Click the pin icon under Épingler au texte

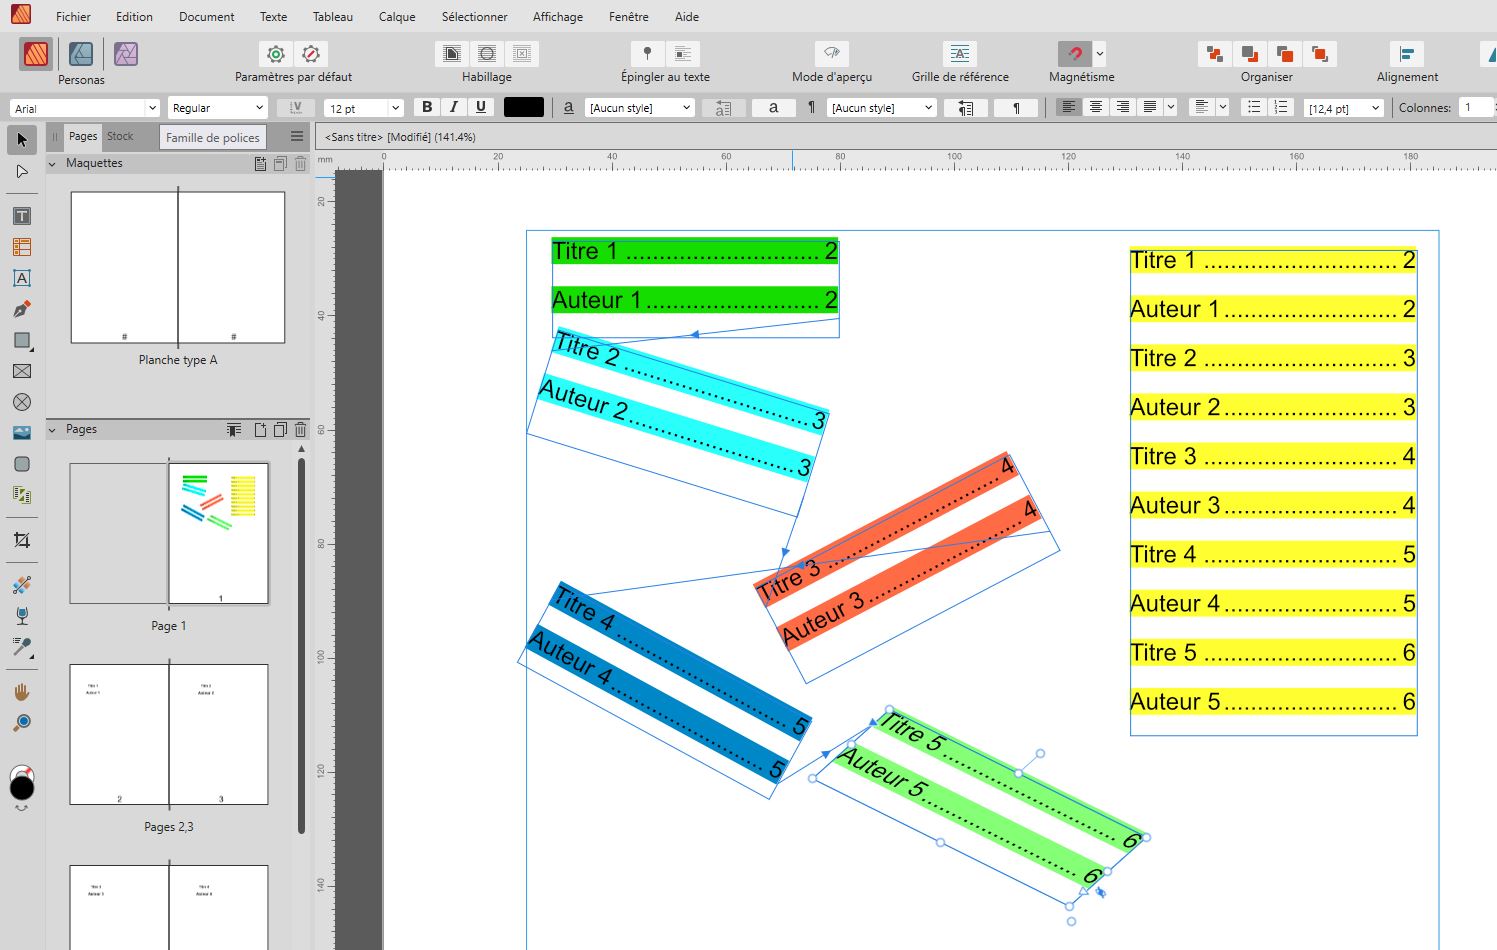647,54
